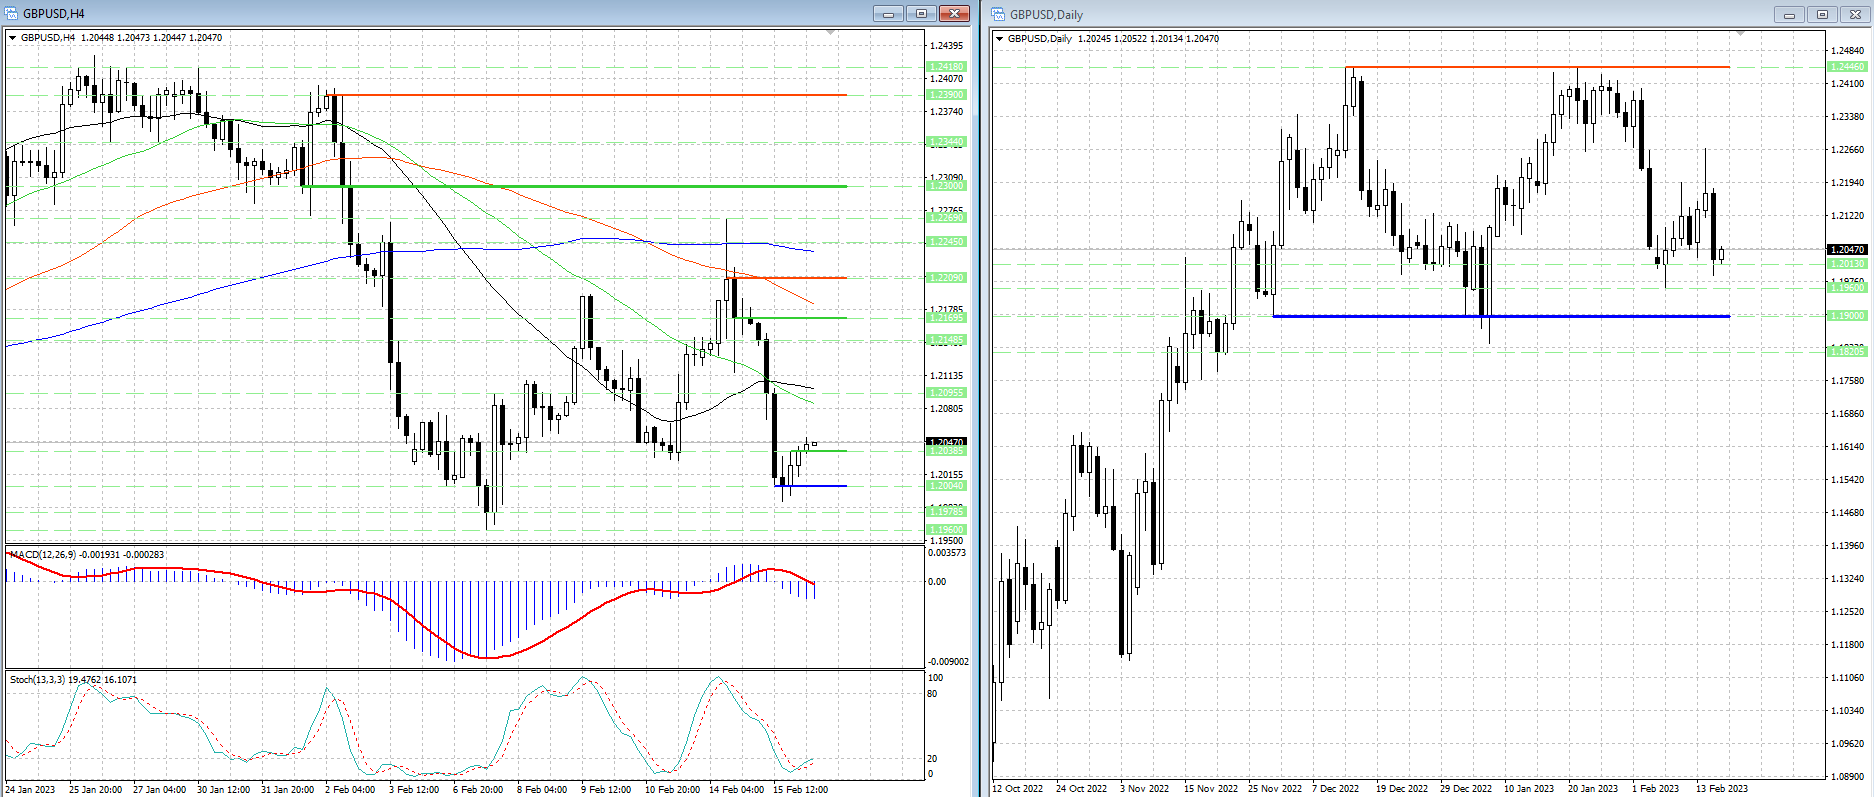Click the 1.24180 green price label in H4
Viewport: 1874px width, 797px height.
[x=947, y=67]
